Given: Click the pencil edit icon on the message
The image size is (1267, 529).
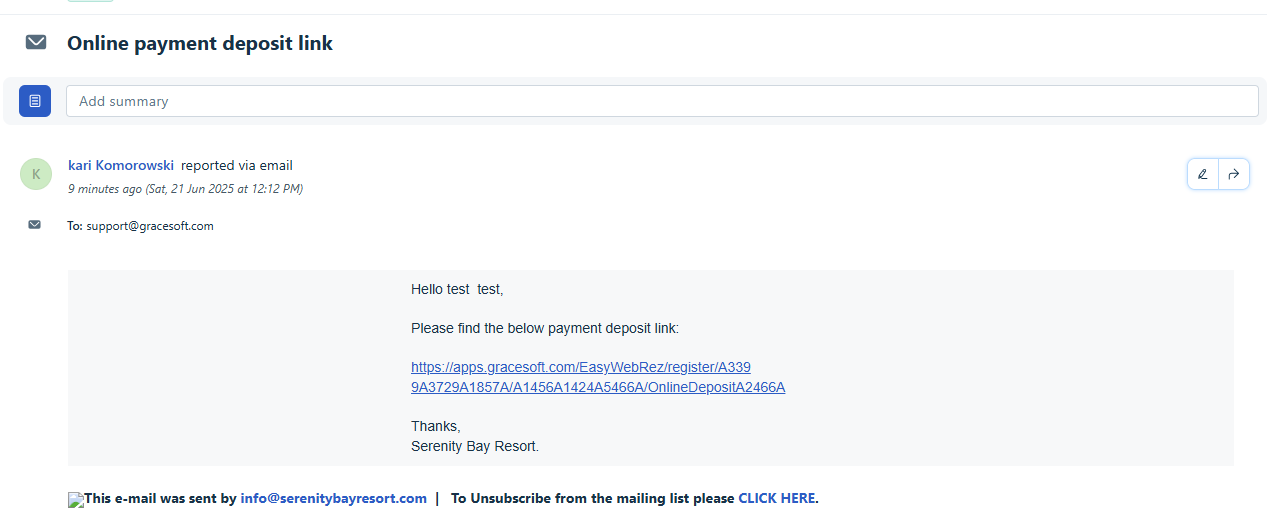Looking at the screenshot, I should click(1203, 174).
